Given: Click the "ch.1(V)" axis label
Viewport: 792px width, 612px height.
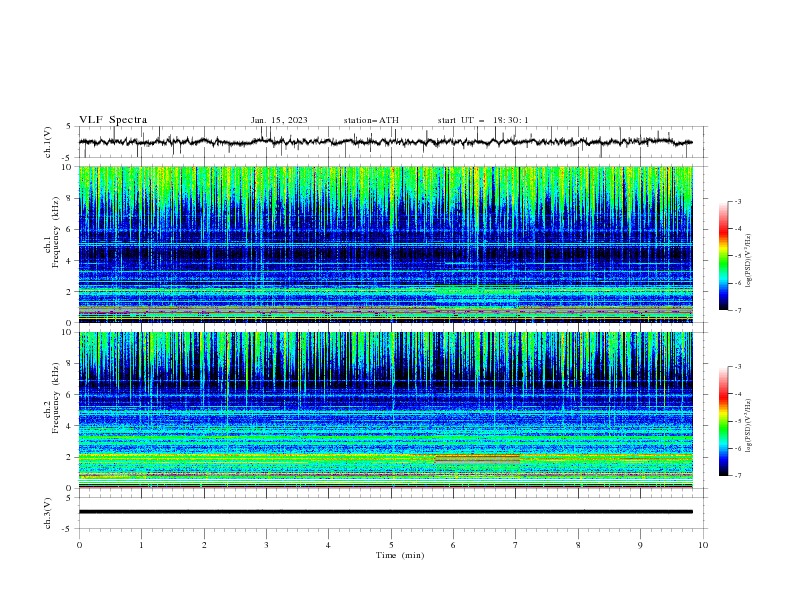Looking at the screenshot, I should [x=48, y=142].
